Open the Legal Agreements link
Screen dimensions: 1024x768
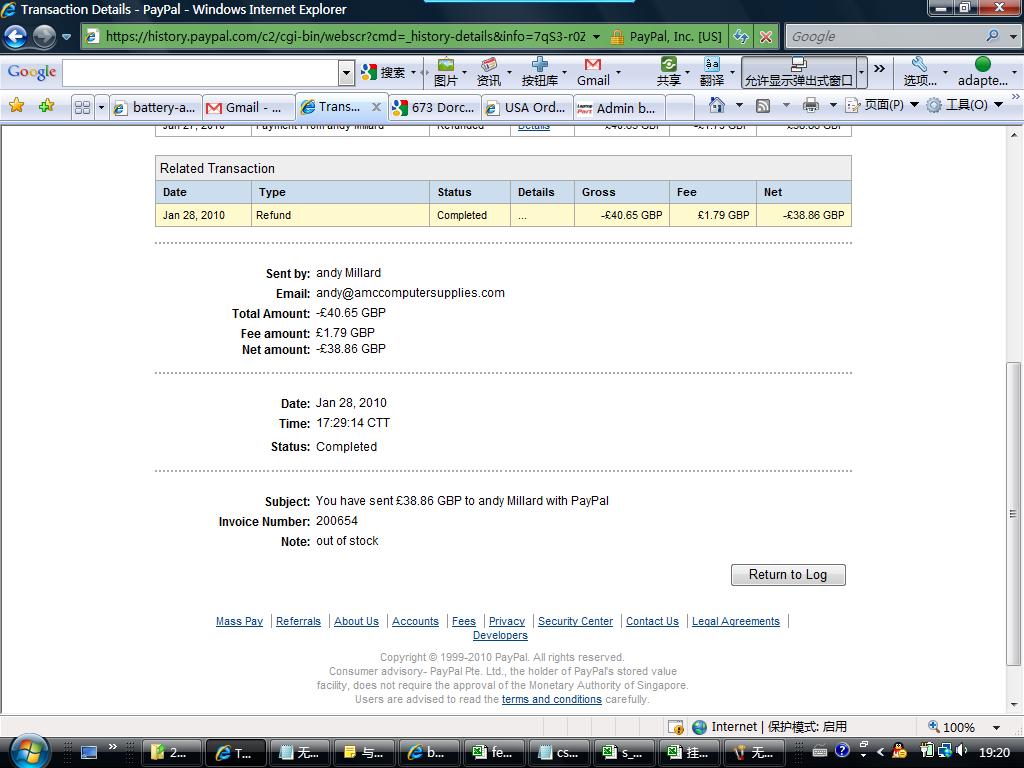coord(736,621)
